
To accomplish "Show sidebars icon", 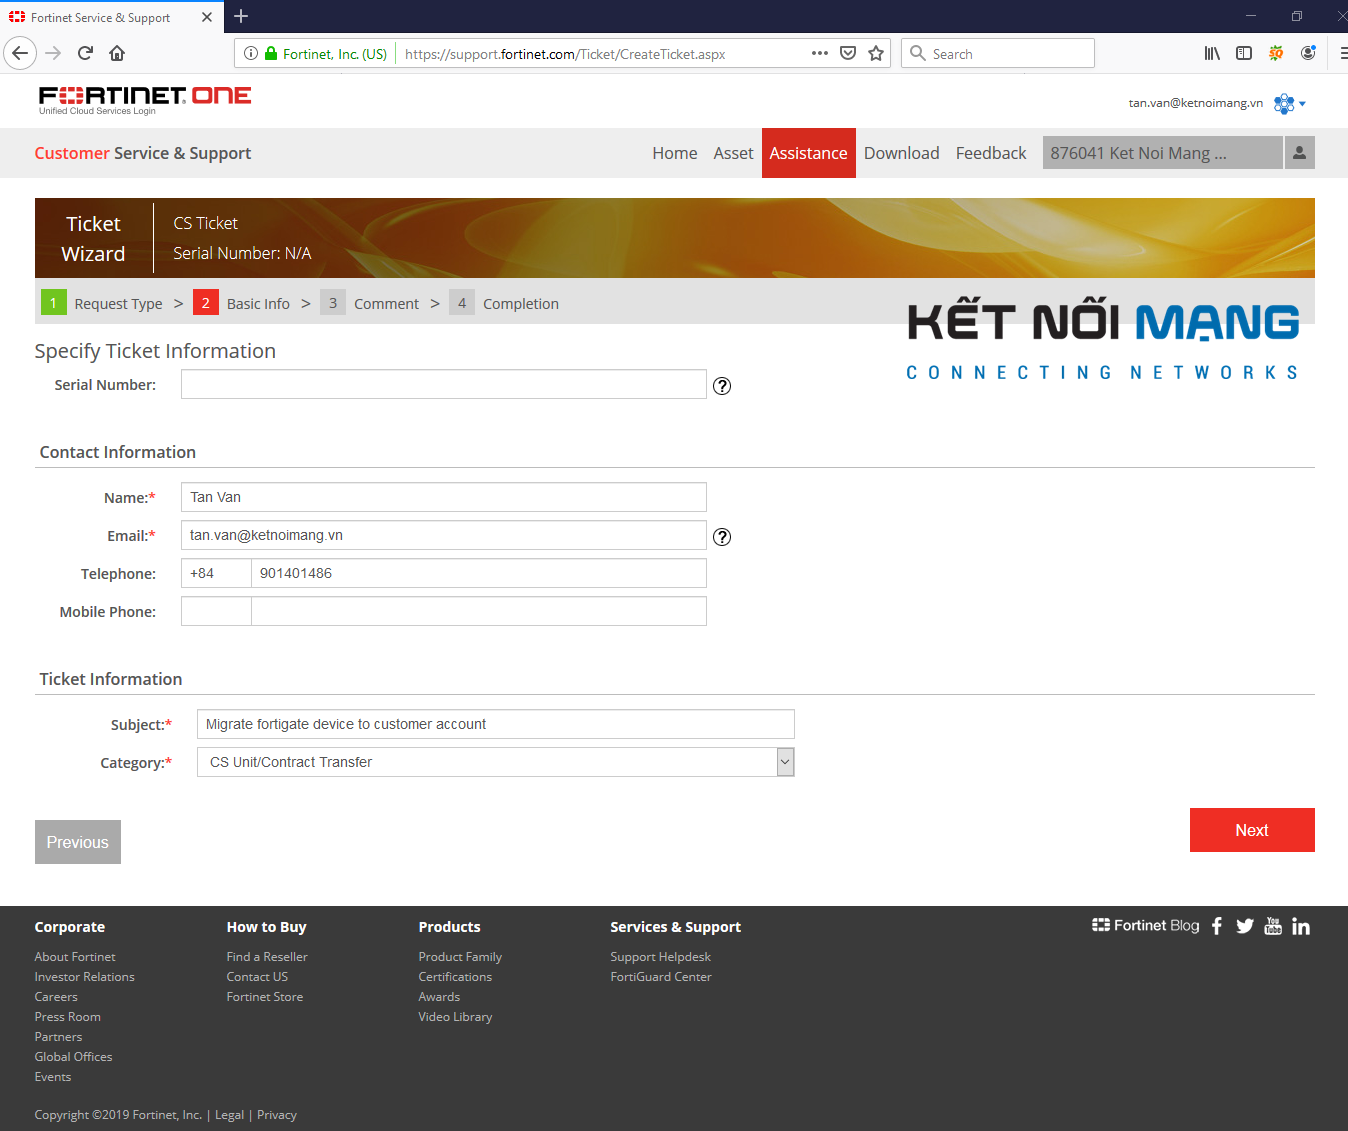I will 1244,53.
